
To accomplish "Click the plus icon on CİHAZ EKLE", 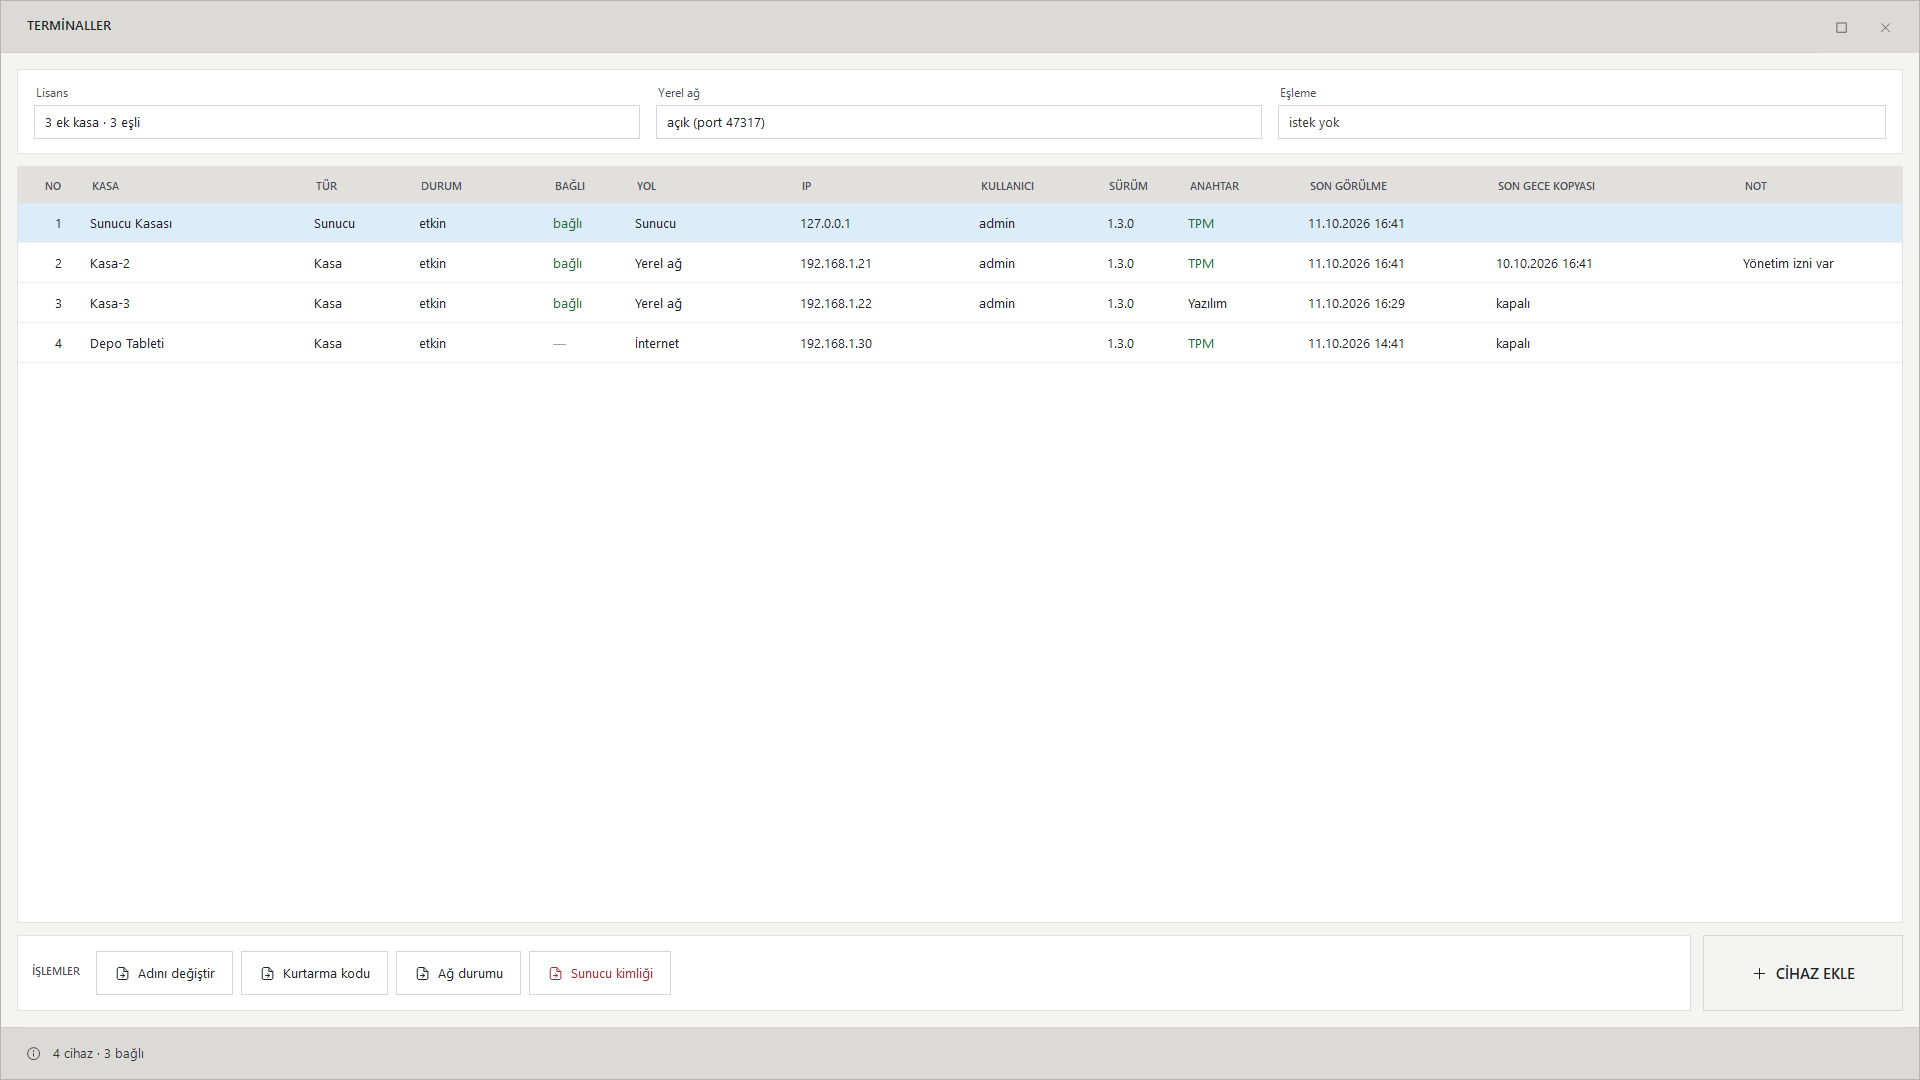I will (1759, 974).
